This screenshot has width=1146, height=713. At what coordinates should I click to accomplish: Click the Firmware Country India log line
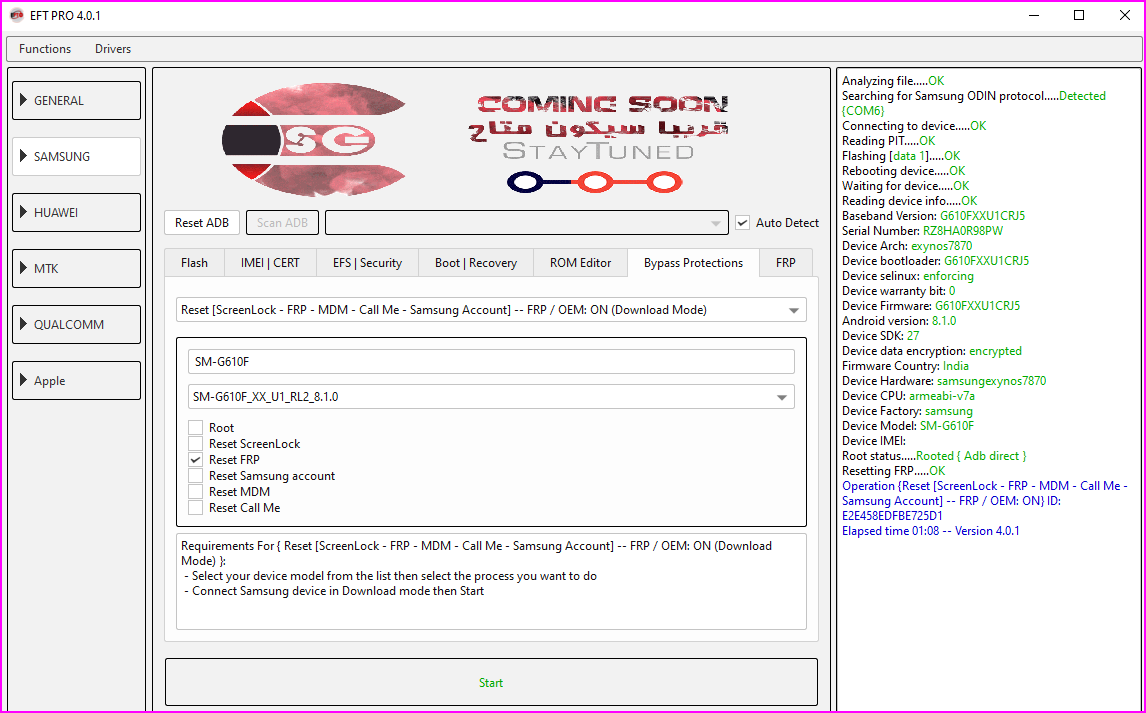(905, 366)
